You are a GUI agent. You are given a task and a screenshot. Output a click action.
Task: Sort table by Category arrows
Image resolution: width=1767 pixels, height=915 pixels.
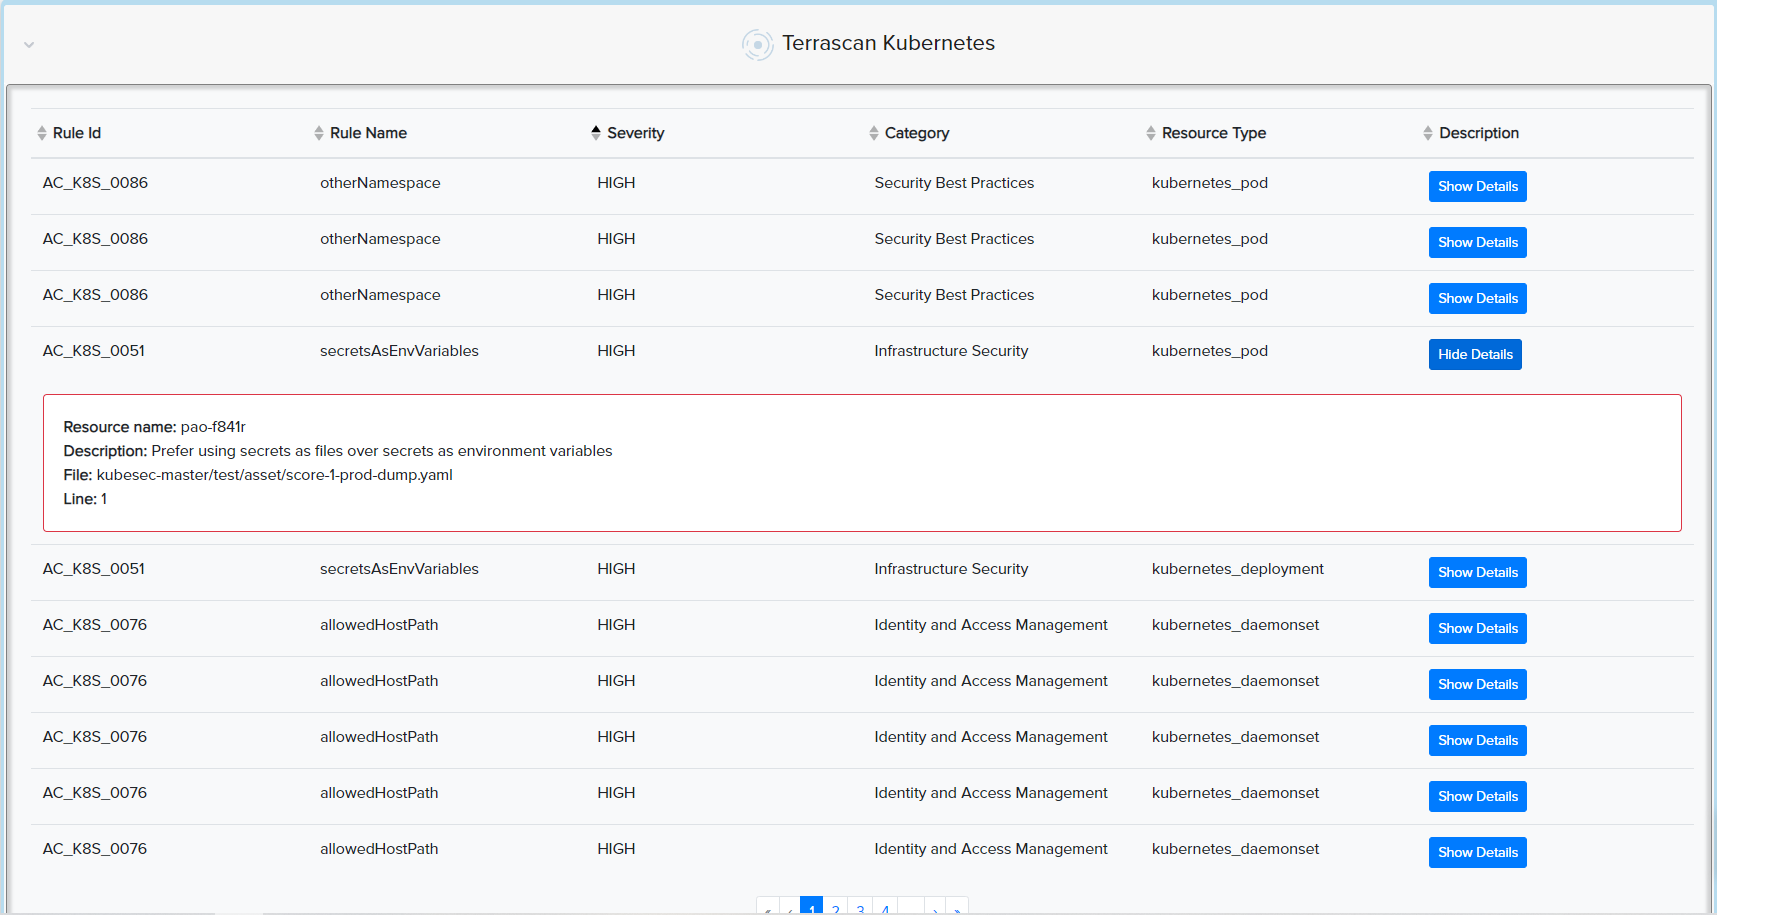click(874, 133)
